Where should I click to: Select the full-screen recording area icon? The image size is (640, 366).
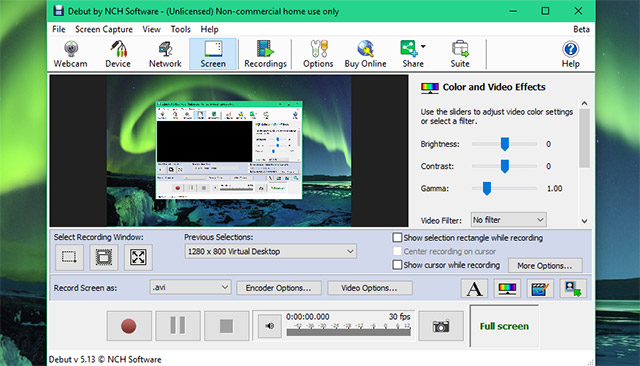pyautogui.click(x=138, y=257)
